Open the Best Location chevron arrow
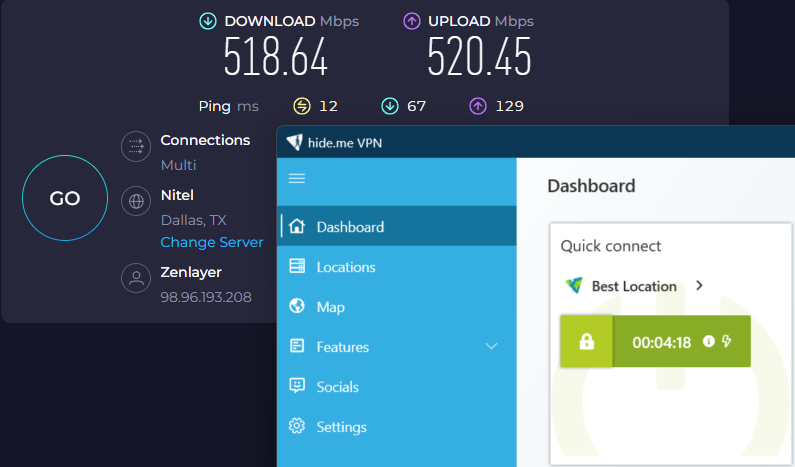The image size is (795, 467). (x=700, y=285)
